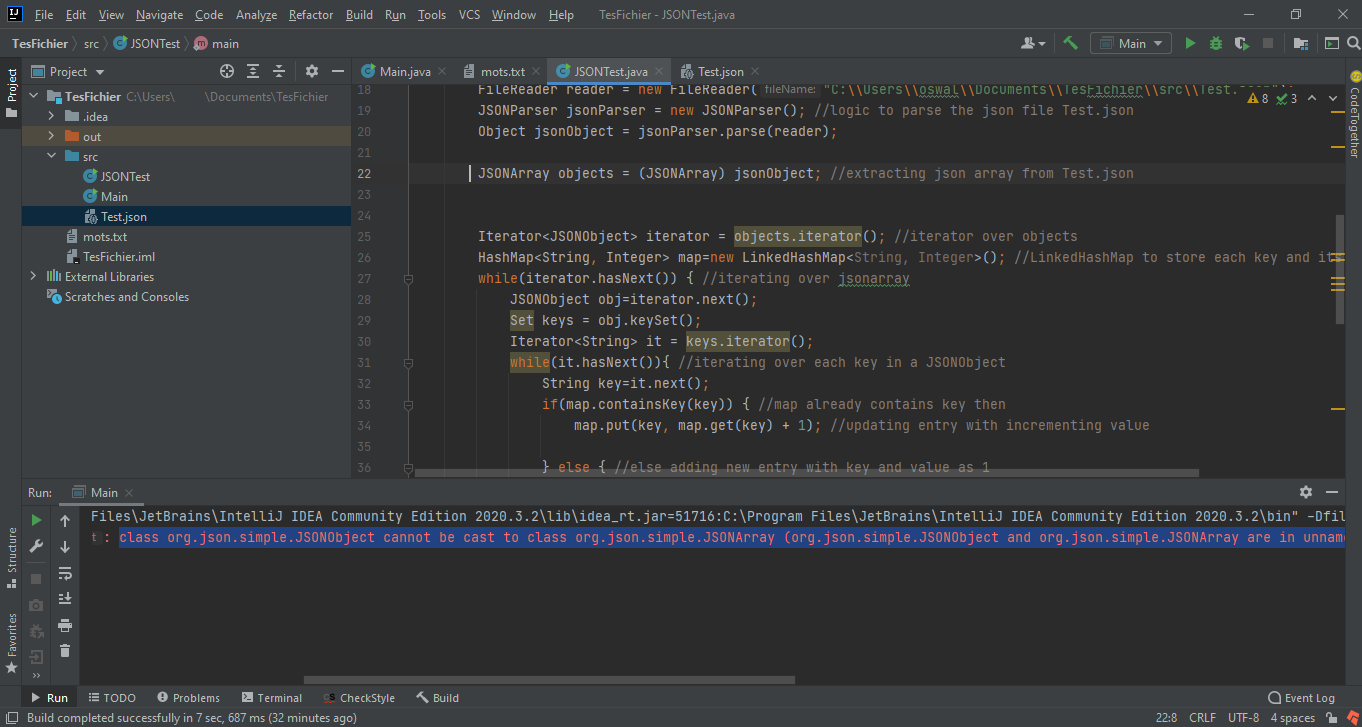Open the Main run configuration dropdown
This screenshot has width=1362, height=727.
[1130, 43]
